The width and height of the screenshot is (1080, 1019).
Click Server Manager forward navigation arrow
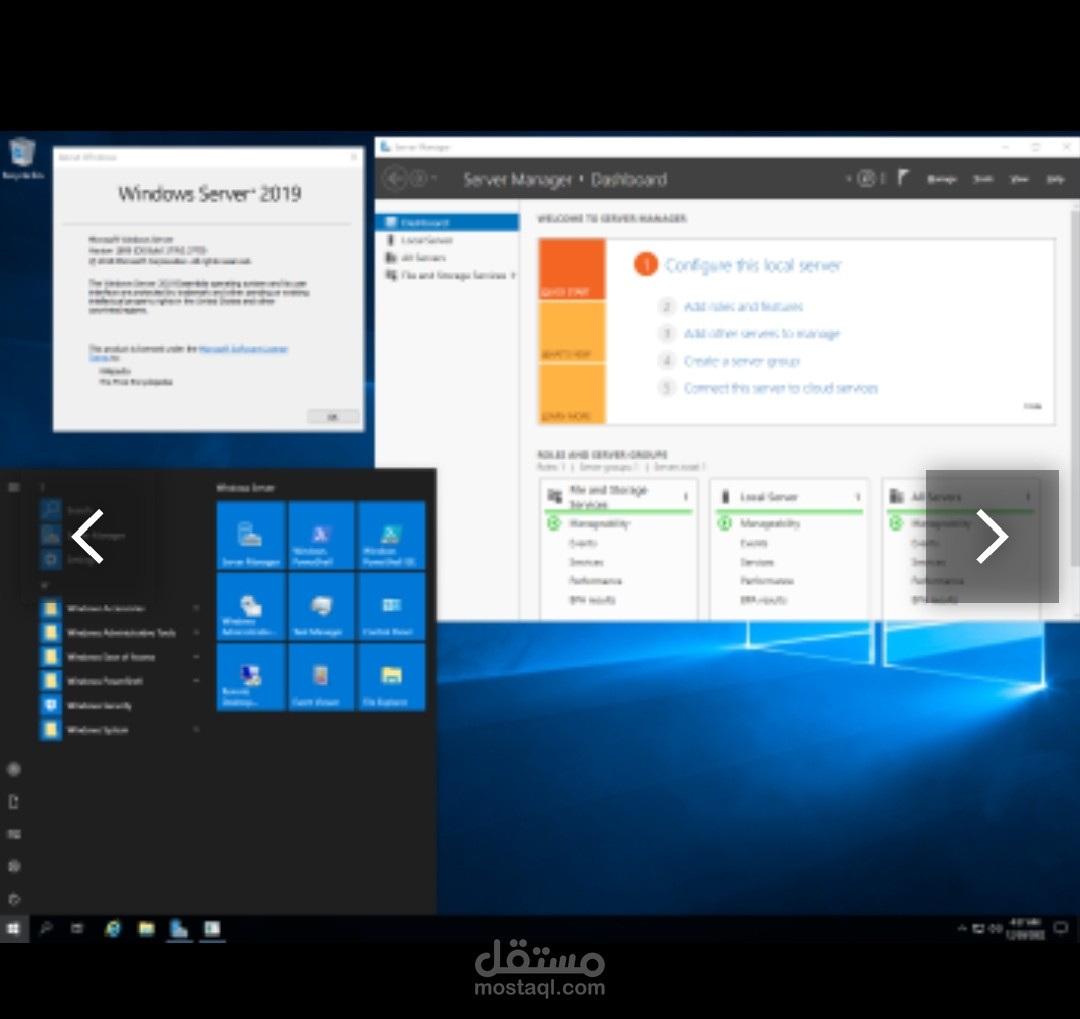pyautogui.click(x=418, y=179)
